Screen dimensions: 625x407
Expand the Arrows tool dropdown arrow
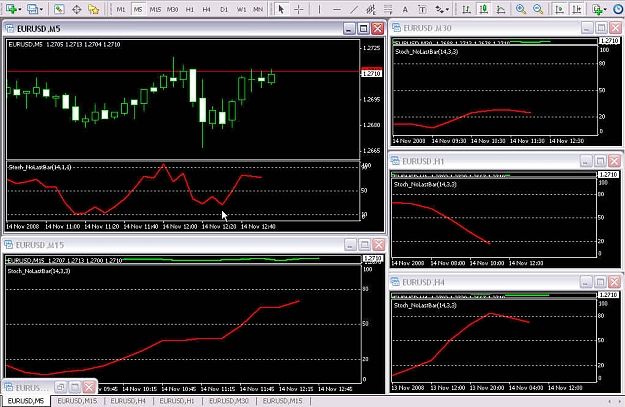[x=448, y=9]
